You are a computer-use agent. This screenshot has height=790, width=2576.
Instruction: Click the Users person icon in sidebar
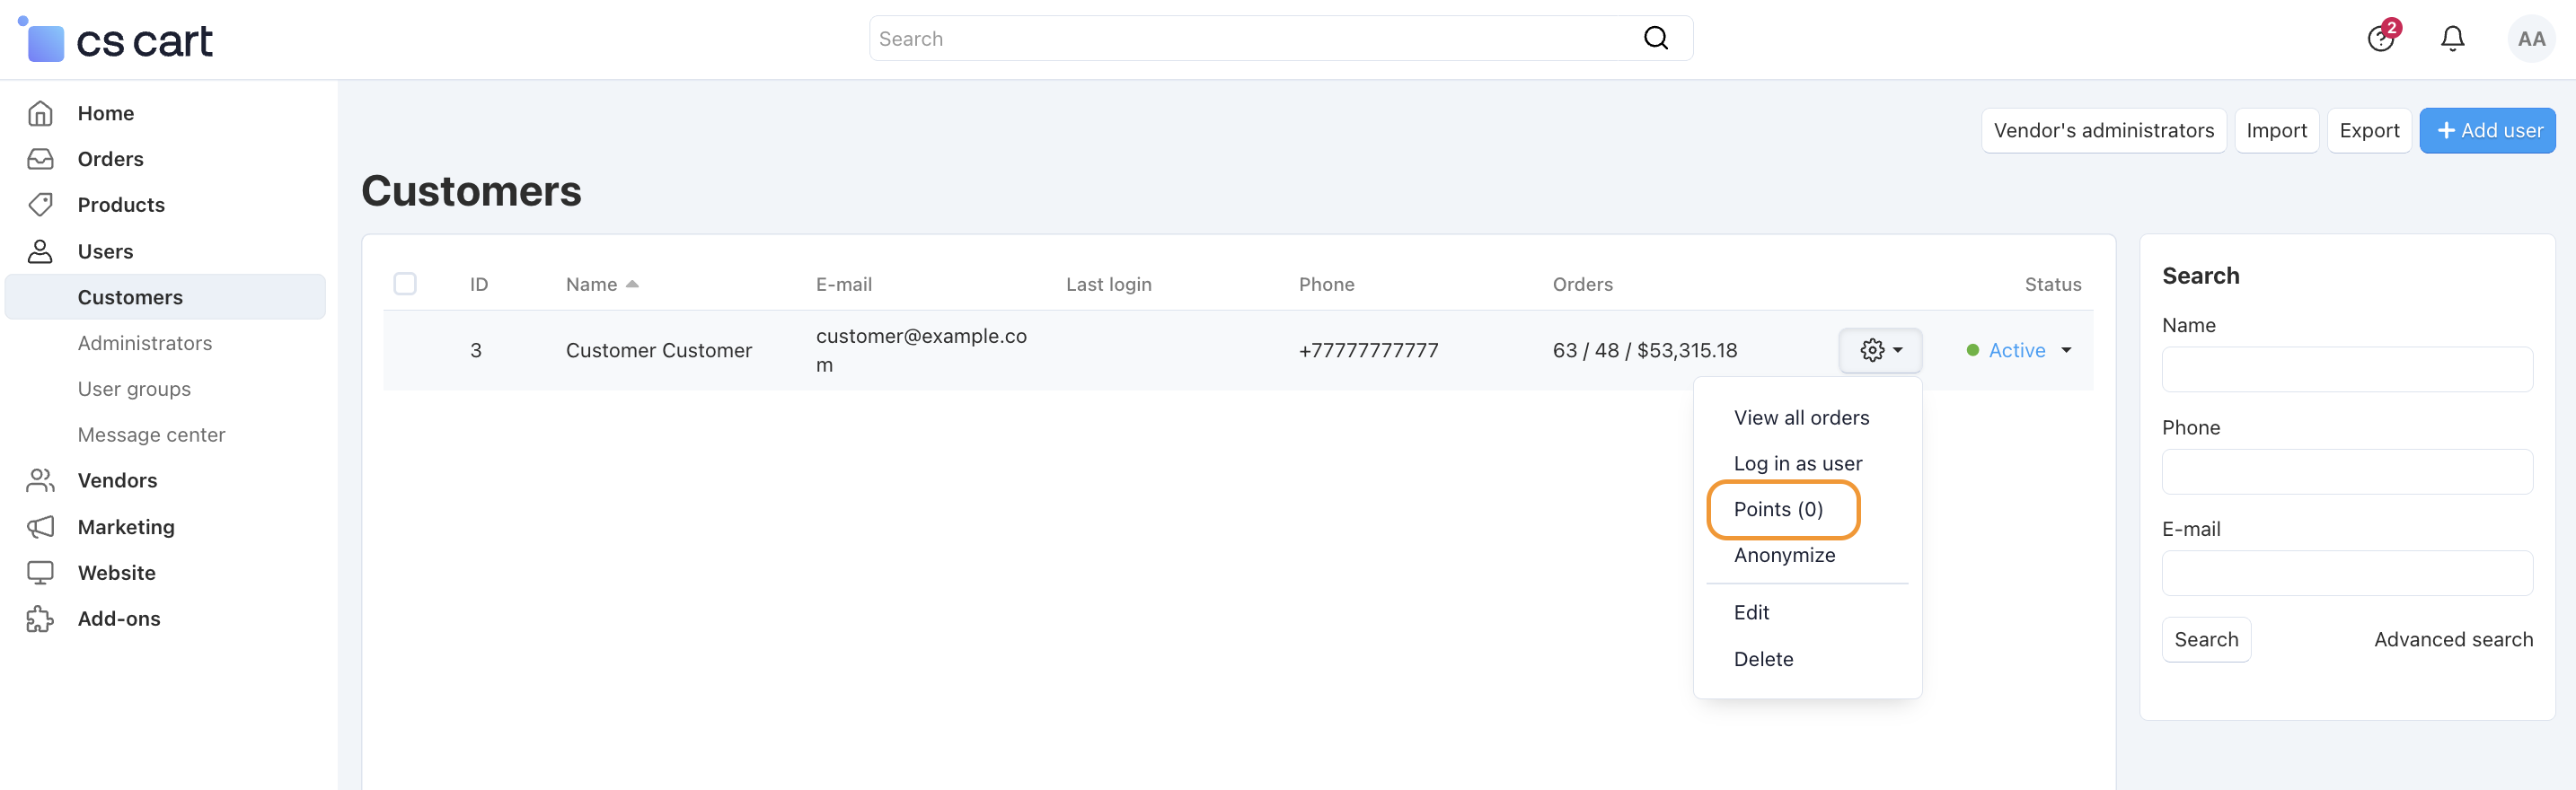point(40,251)
